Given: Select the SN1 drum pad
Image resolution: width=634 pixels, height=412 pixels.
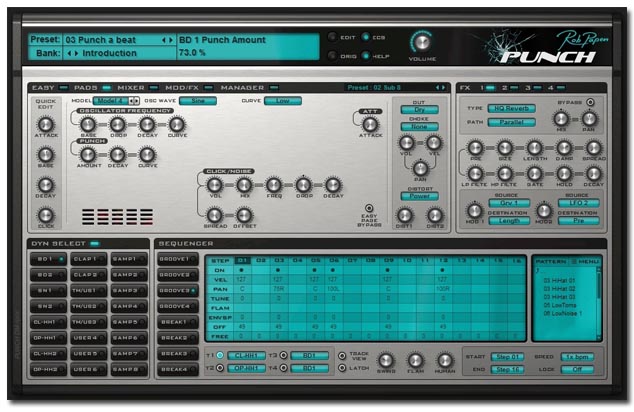Looking at the screenshot, I should 48,291.
